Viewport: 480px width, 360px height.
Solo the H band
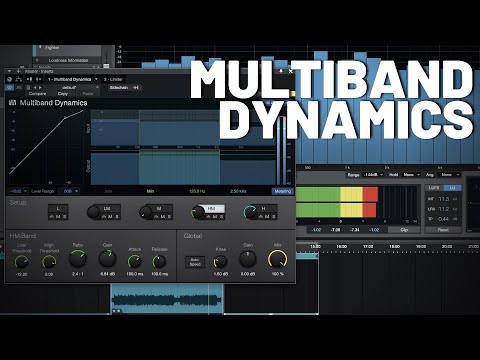pyautogui.click(x=274, y=217)
